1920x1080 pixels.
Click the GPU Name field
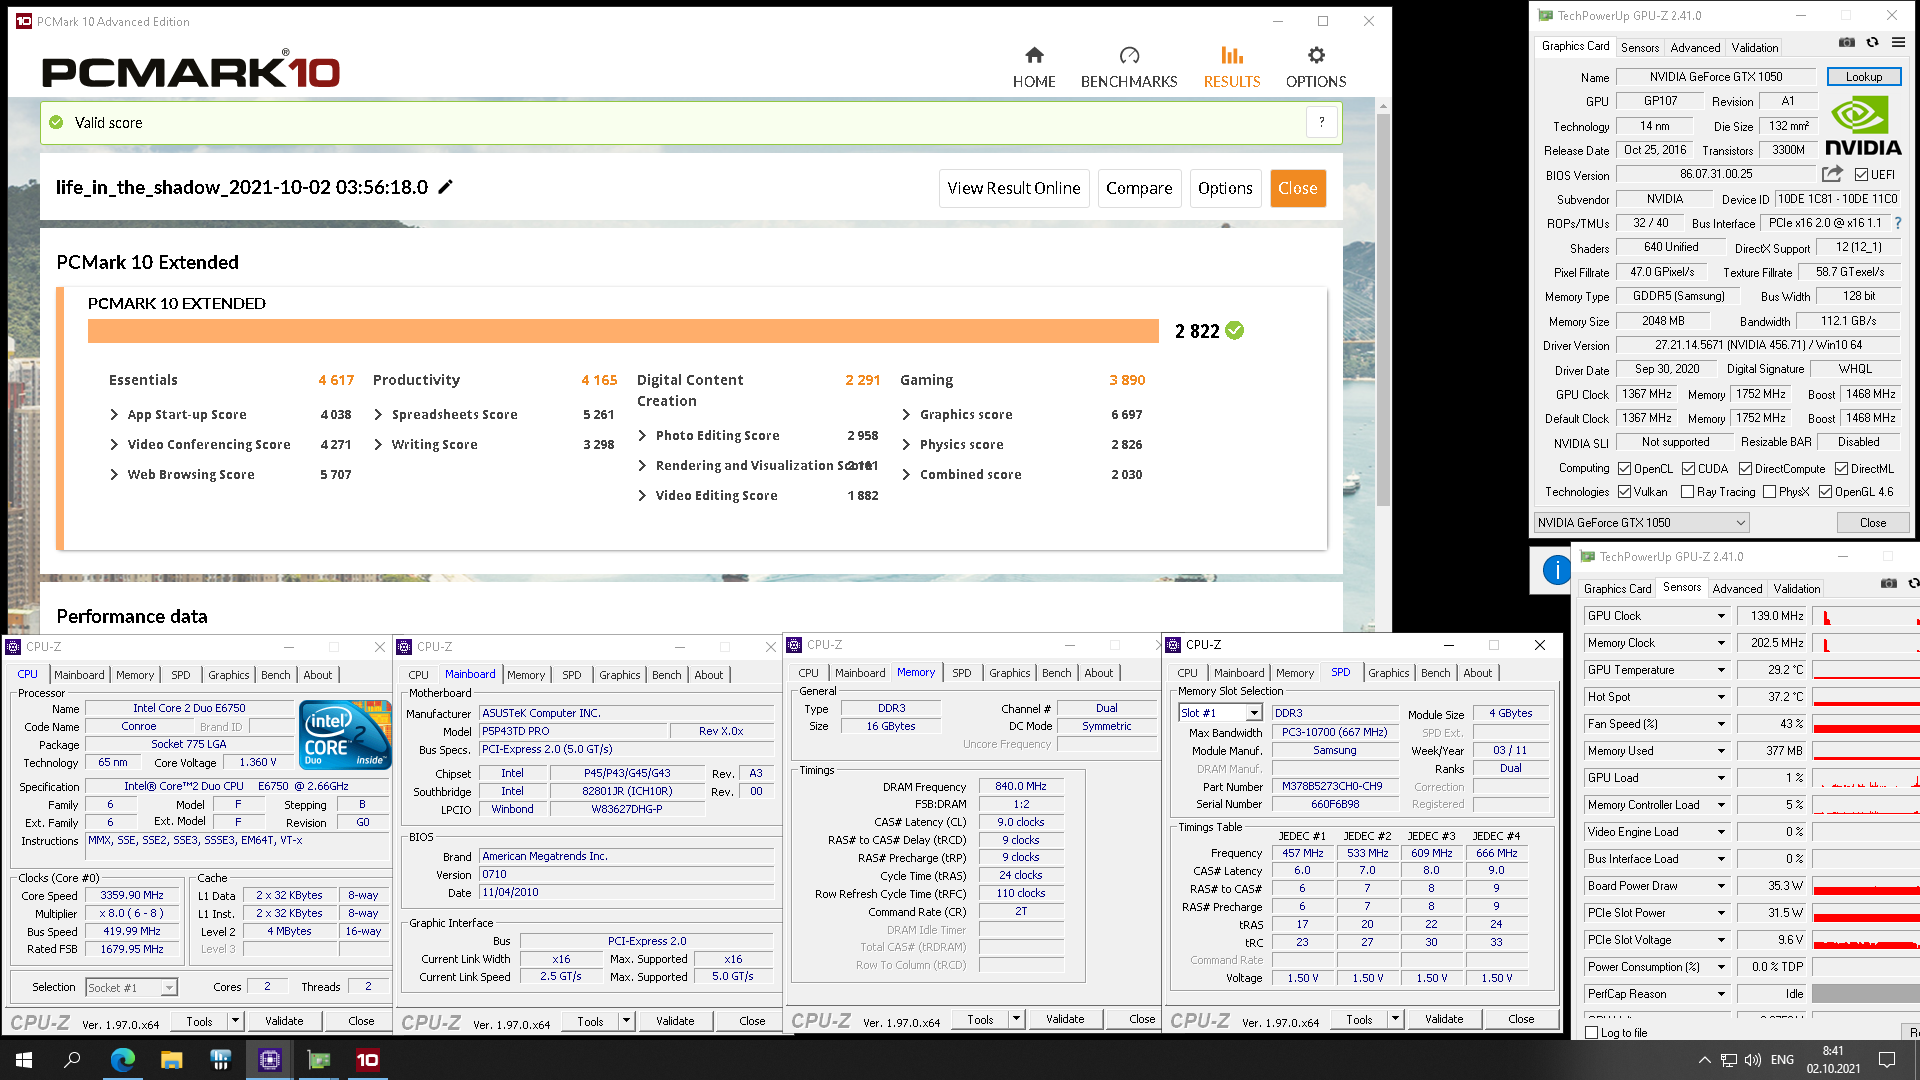click(1716, 77)
